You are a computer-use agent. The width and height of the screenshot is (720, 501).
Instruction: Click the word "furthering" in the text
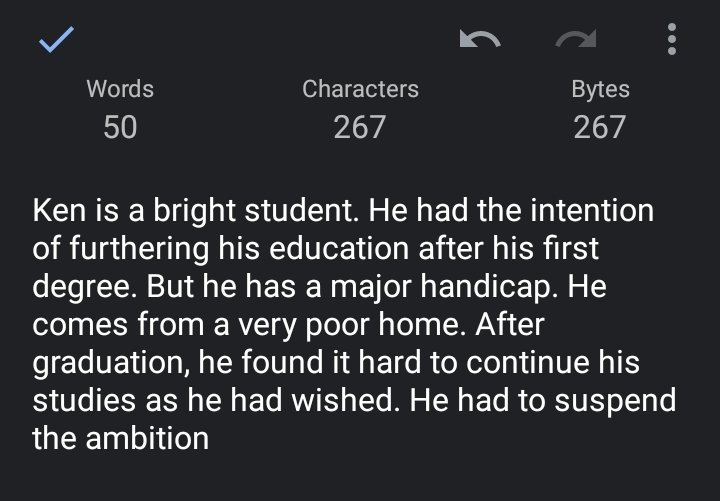click(x=140, y=248)
